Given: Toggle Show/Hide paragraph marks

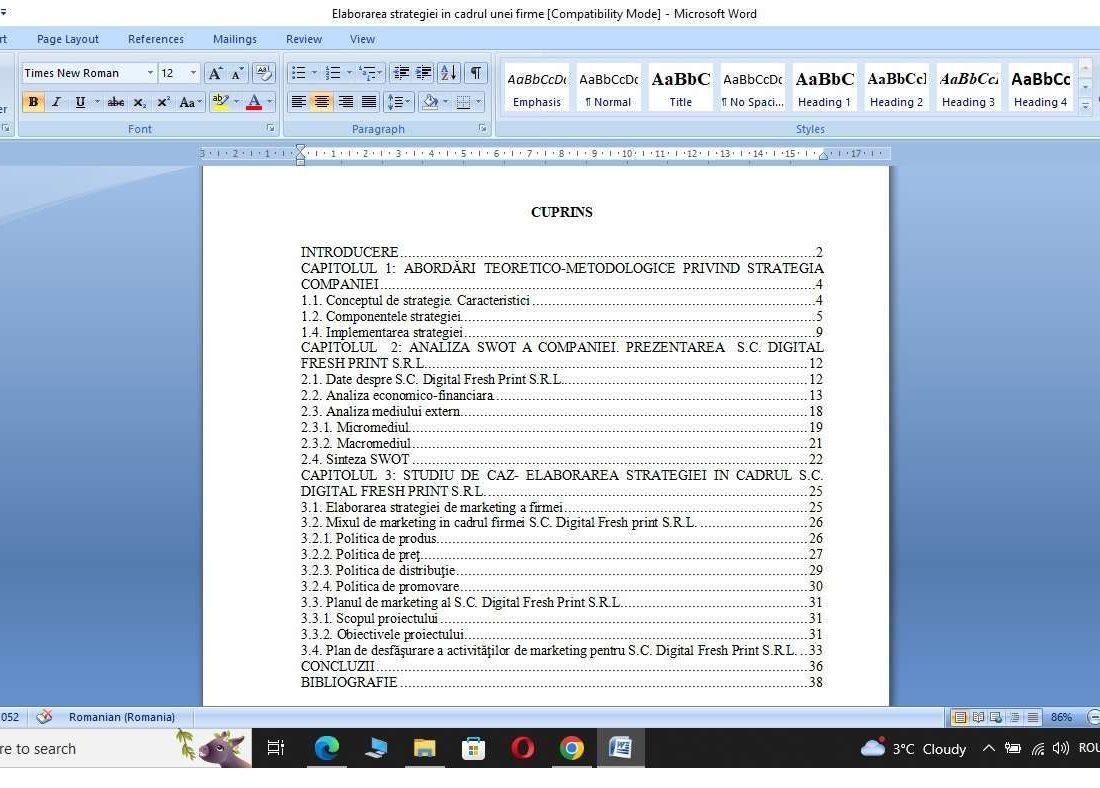Looking at the screenshot, I should (x=476, y=74).
